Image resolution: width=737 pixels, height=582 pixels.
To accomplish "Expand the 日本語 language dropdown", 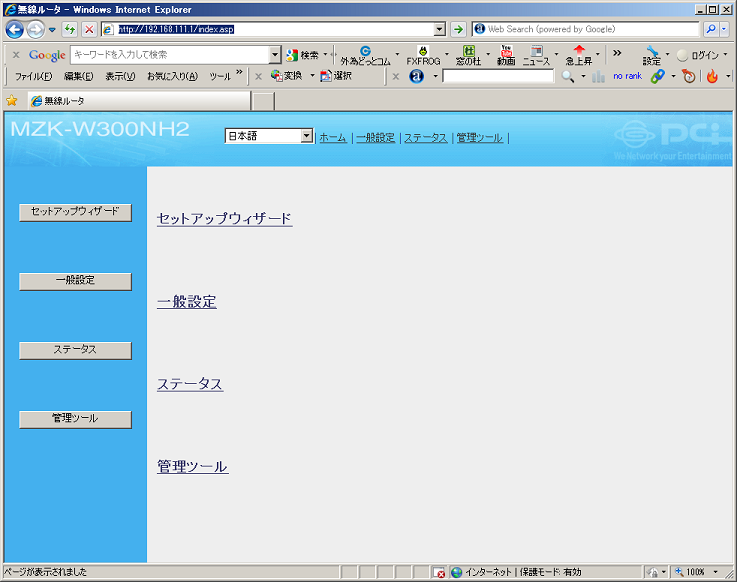I will pyautogui.click(x=306, y=136).
